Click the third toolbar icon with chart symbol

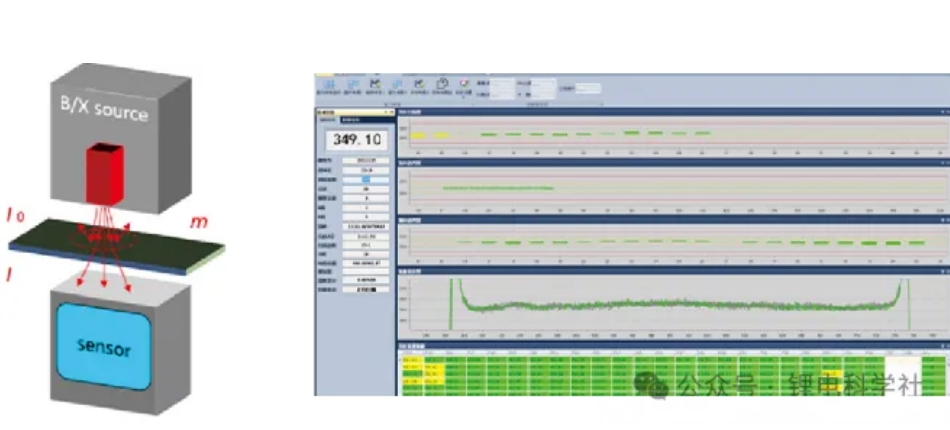(374, 86)
